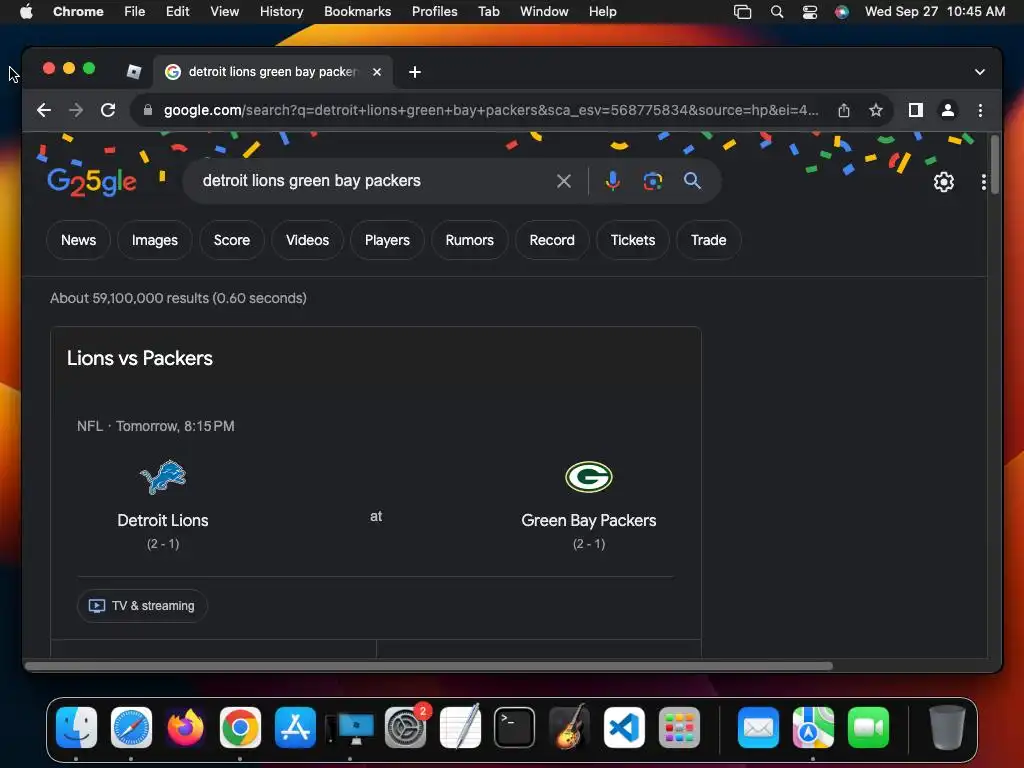Select the Rumors filter chip
1024x768 pixels.
(x=470, y=240)
